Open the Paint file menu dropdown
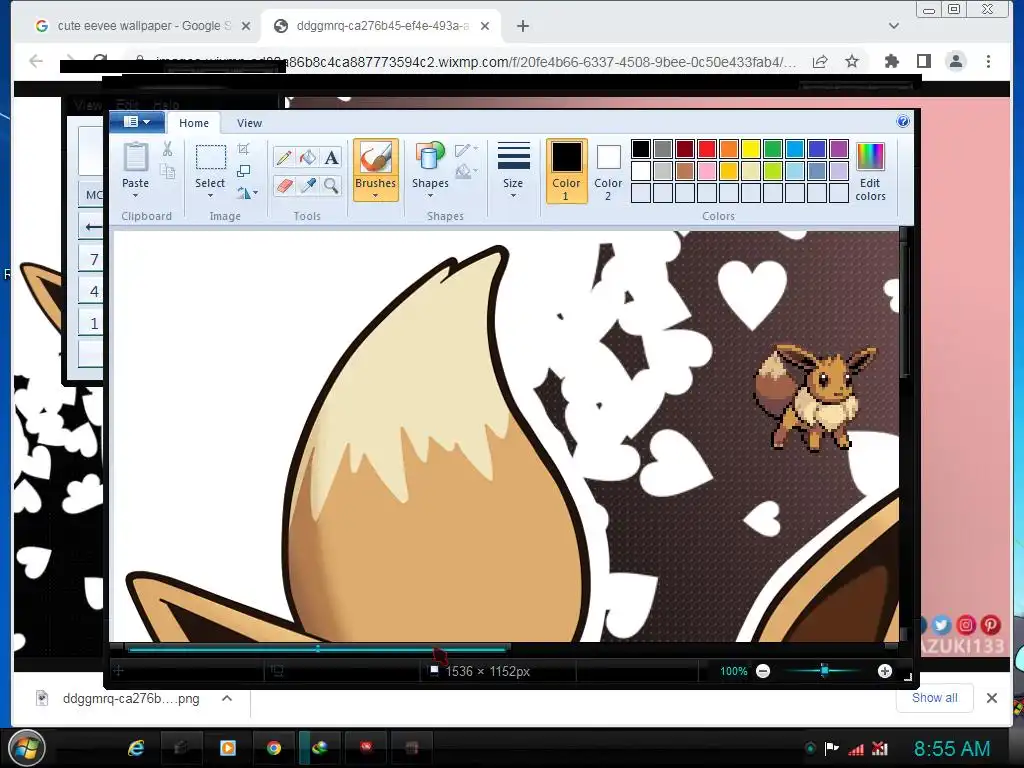This screenshot has width=1024, height=768. coord(136,121)
